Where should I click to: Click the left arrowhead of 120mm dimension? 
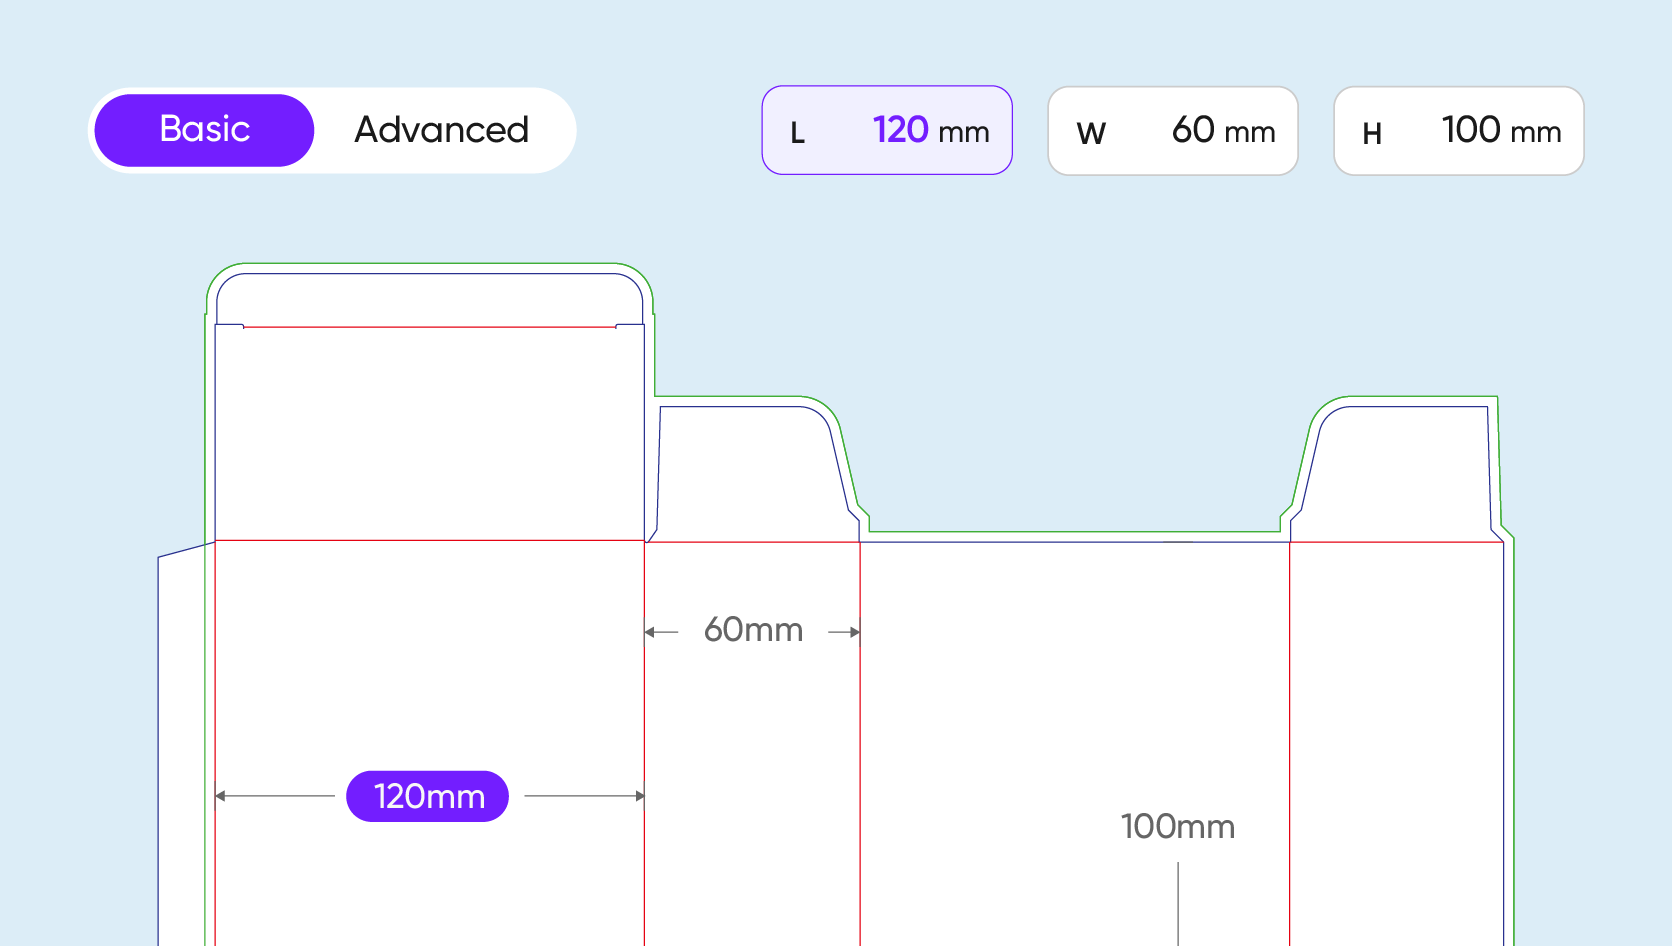[221, 796]
